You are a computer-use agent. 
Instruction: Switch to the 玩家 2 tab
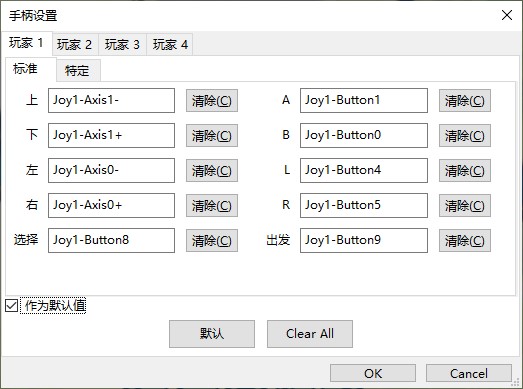point(75,44)
